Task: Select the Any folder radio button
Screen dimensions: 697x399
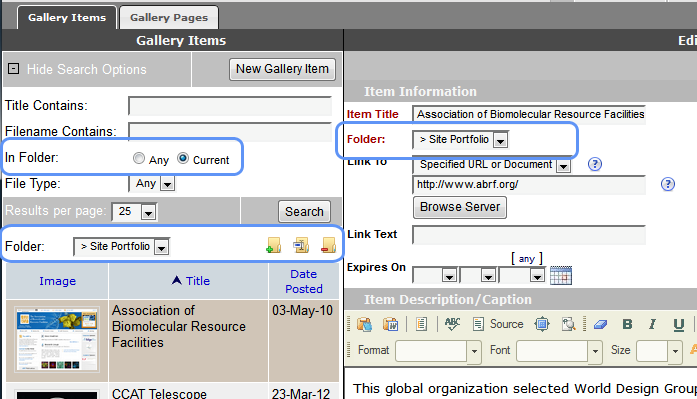Action: (139, 158)
